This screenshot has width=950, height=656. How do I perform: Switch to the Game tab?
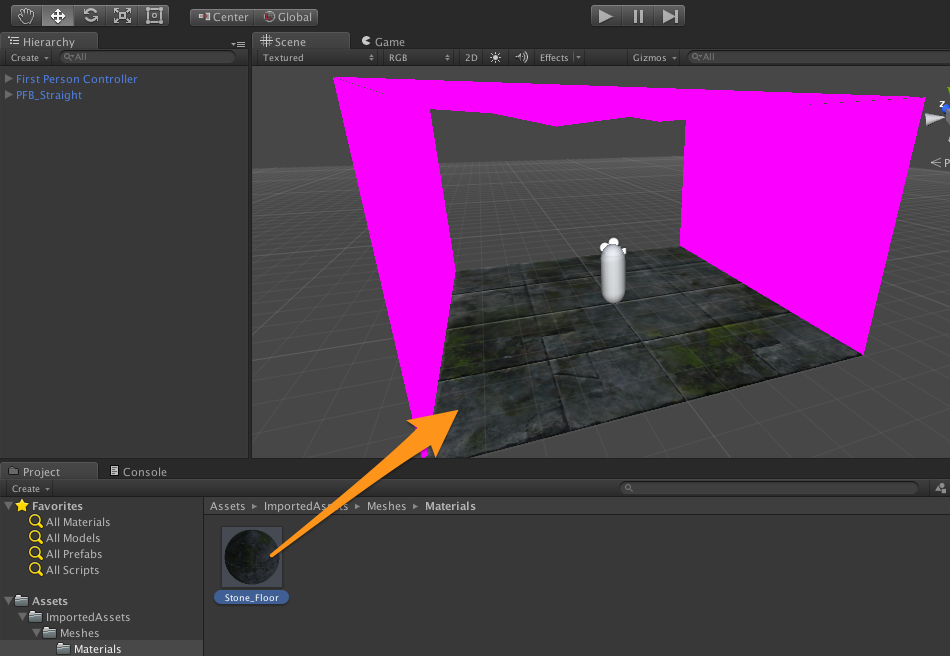click(x=383, y=42)
